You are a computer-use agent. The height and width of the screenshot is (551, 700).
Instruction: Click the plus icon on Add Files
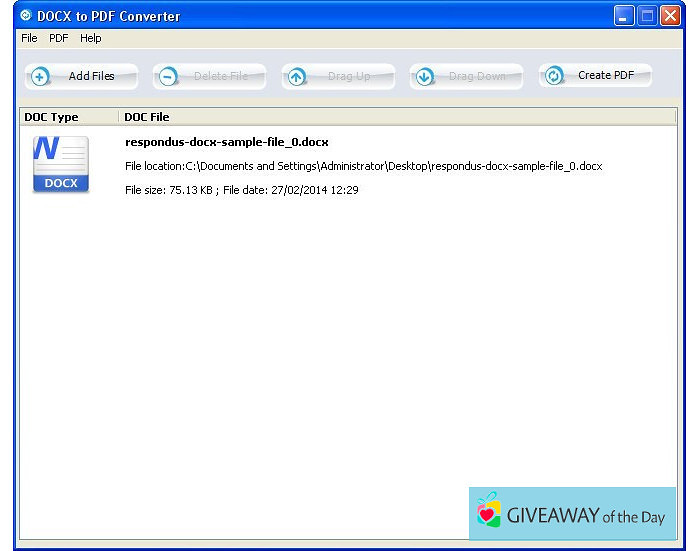coord(40,76)
